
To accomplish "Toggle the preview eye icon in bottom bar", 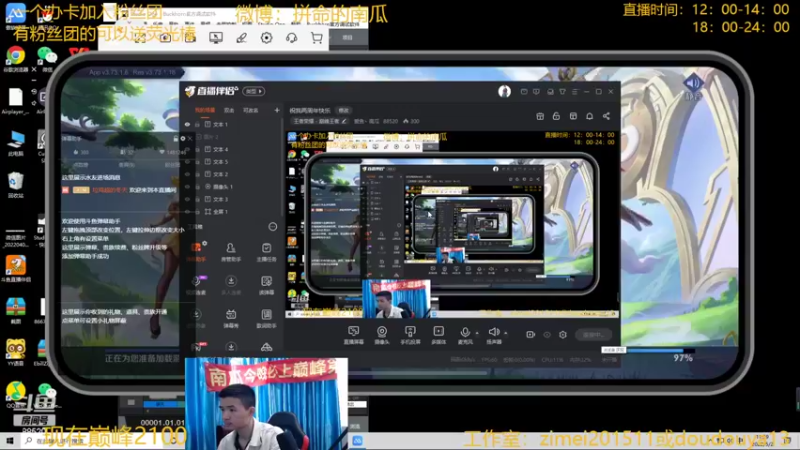I will [547, 335].
